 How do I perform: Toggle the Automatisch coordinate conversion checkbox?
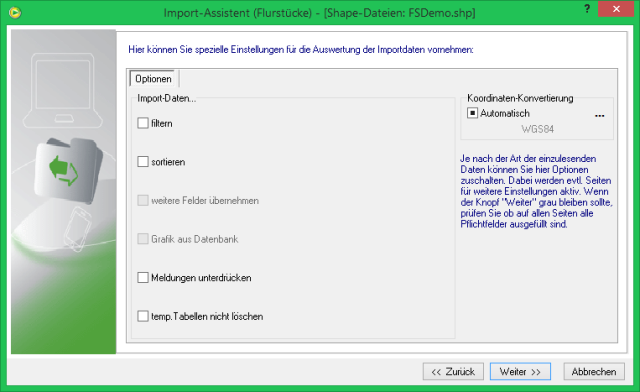[x=472, y=113]
